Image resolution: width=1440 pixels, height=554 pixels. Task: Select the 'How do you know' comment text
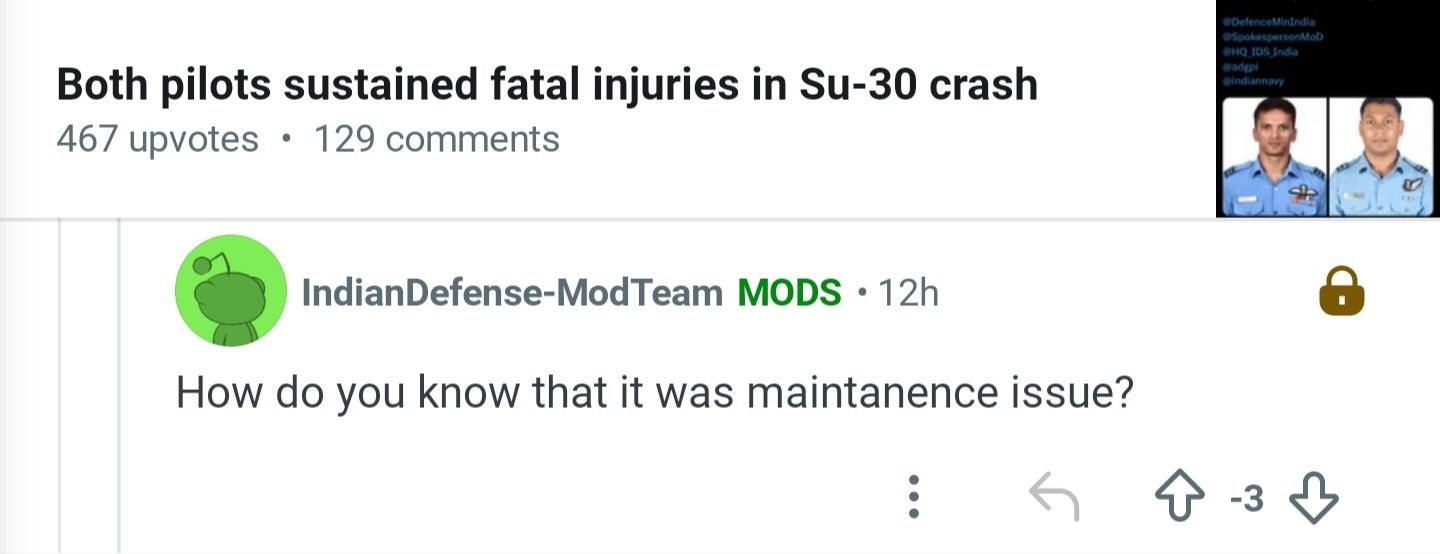(654, 391)
